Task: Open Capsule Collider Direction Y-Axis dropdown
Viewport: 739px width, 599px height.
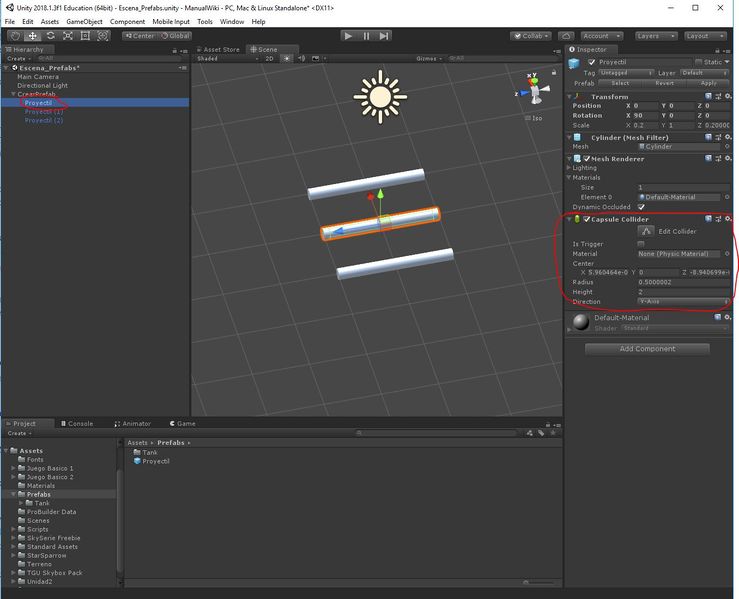Action: pos(683,301)
